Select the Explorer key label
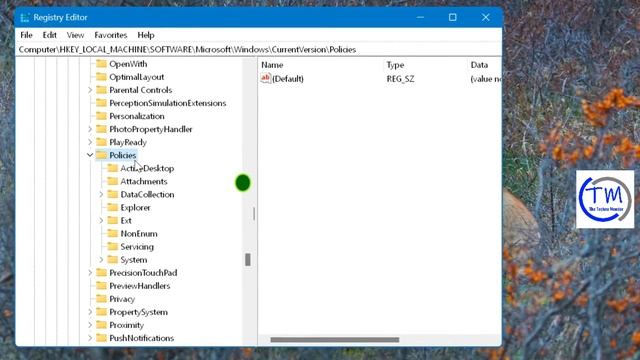 [135, 207]
